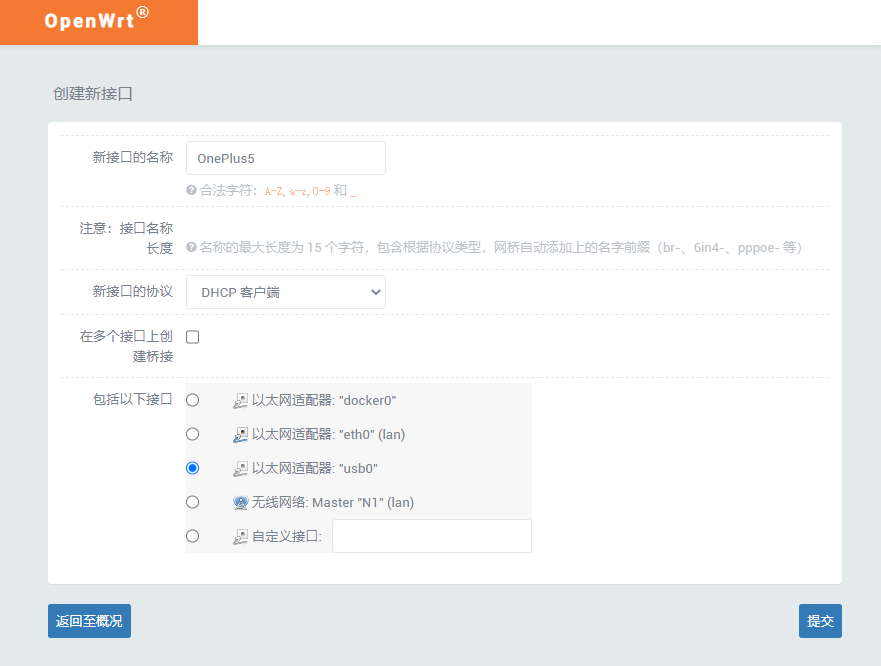Select the wireless Master N1 radio button
Image resolution: width=881 pixels, height=666 pixels.
click(x=193, y=502)
